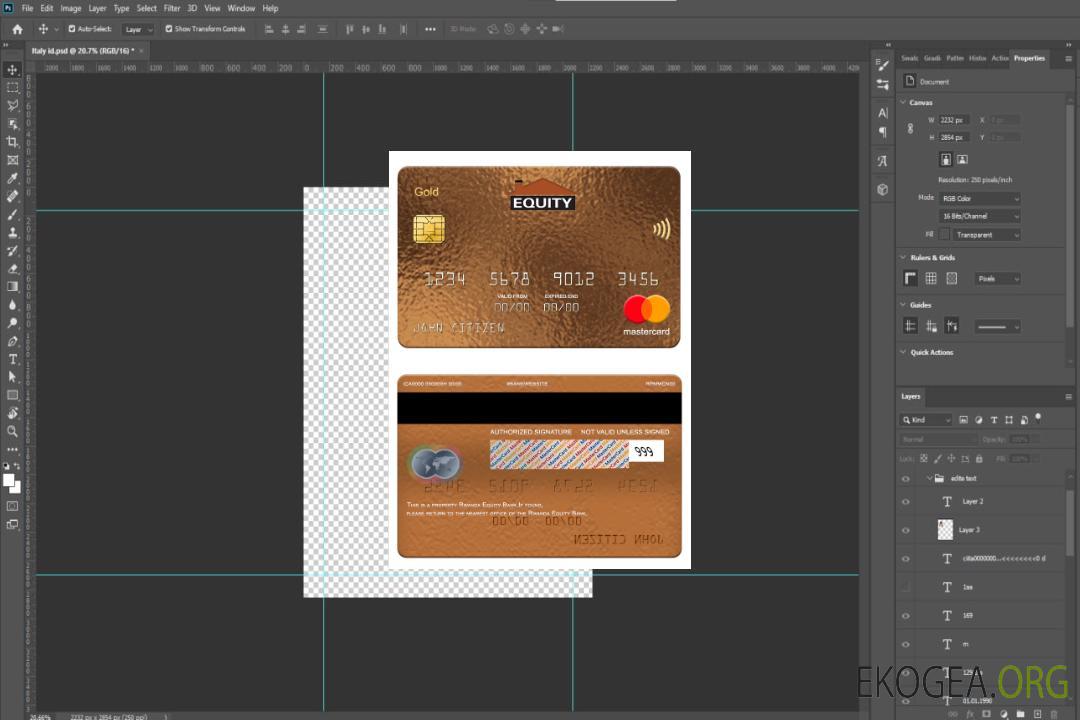Open the Character panel icon

click(x=883, y=112)
